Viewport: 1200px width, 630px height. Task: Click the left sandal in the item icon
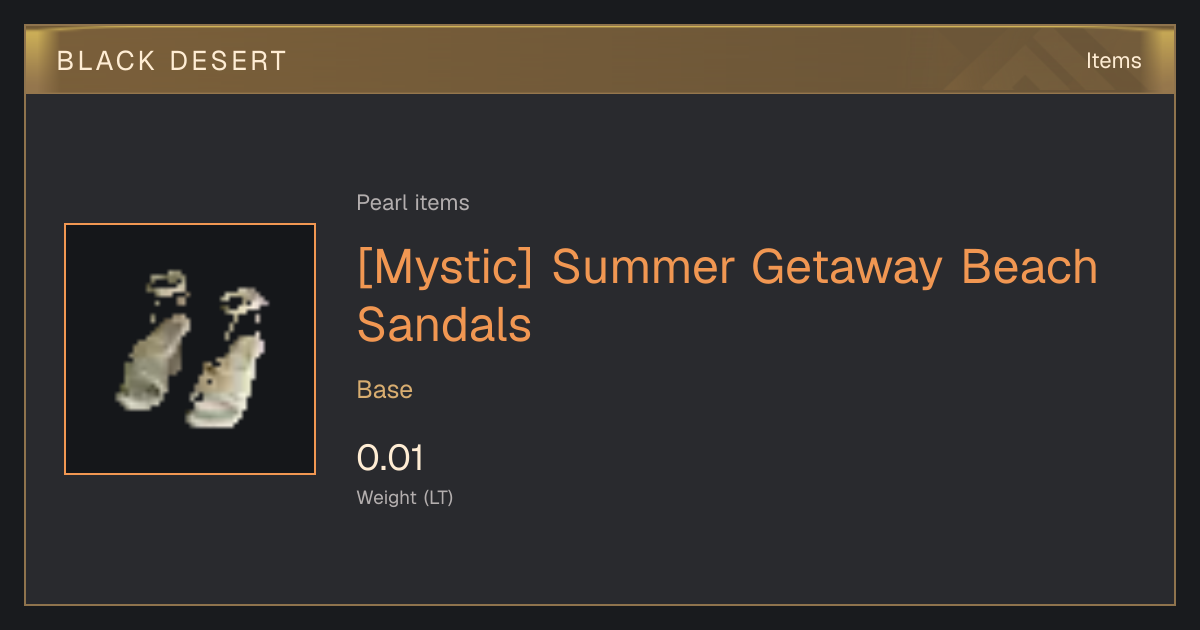click(153, 340)
